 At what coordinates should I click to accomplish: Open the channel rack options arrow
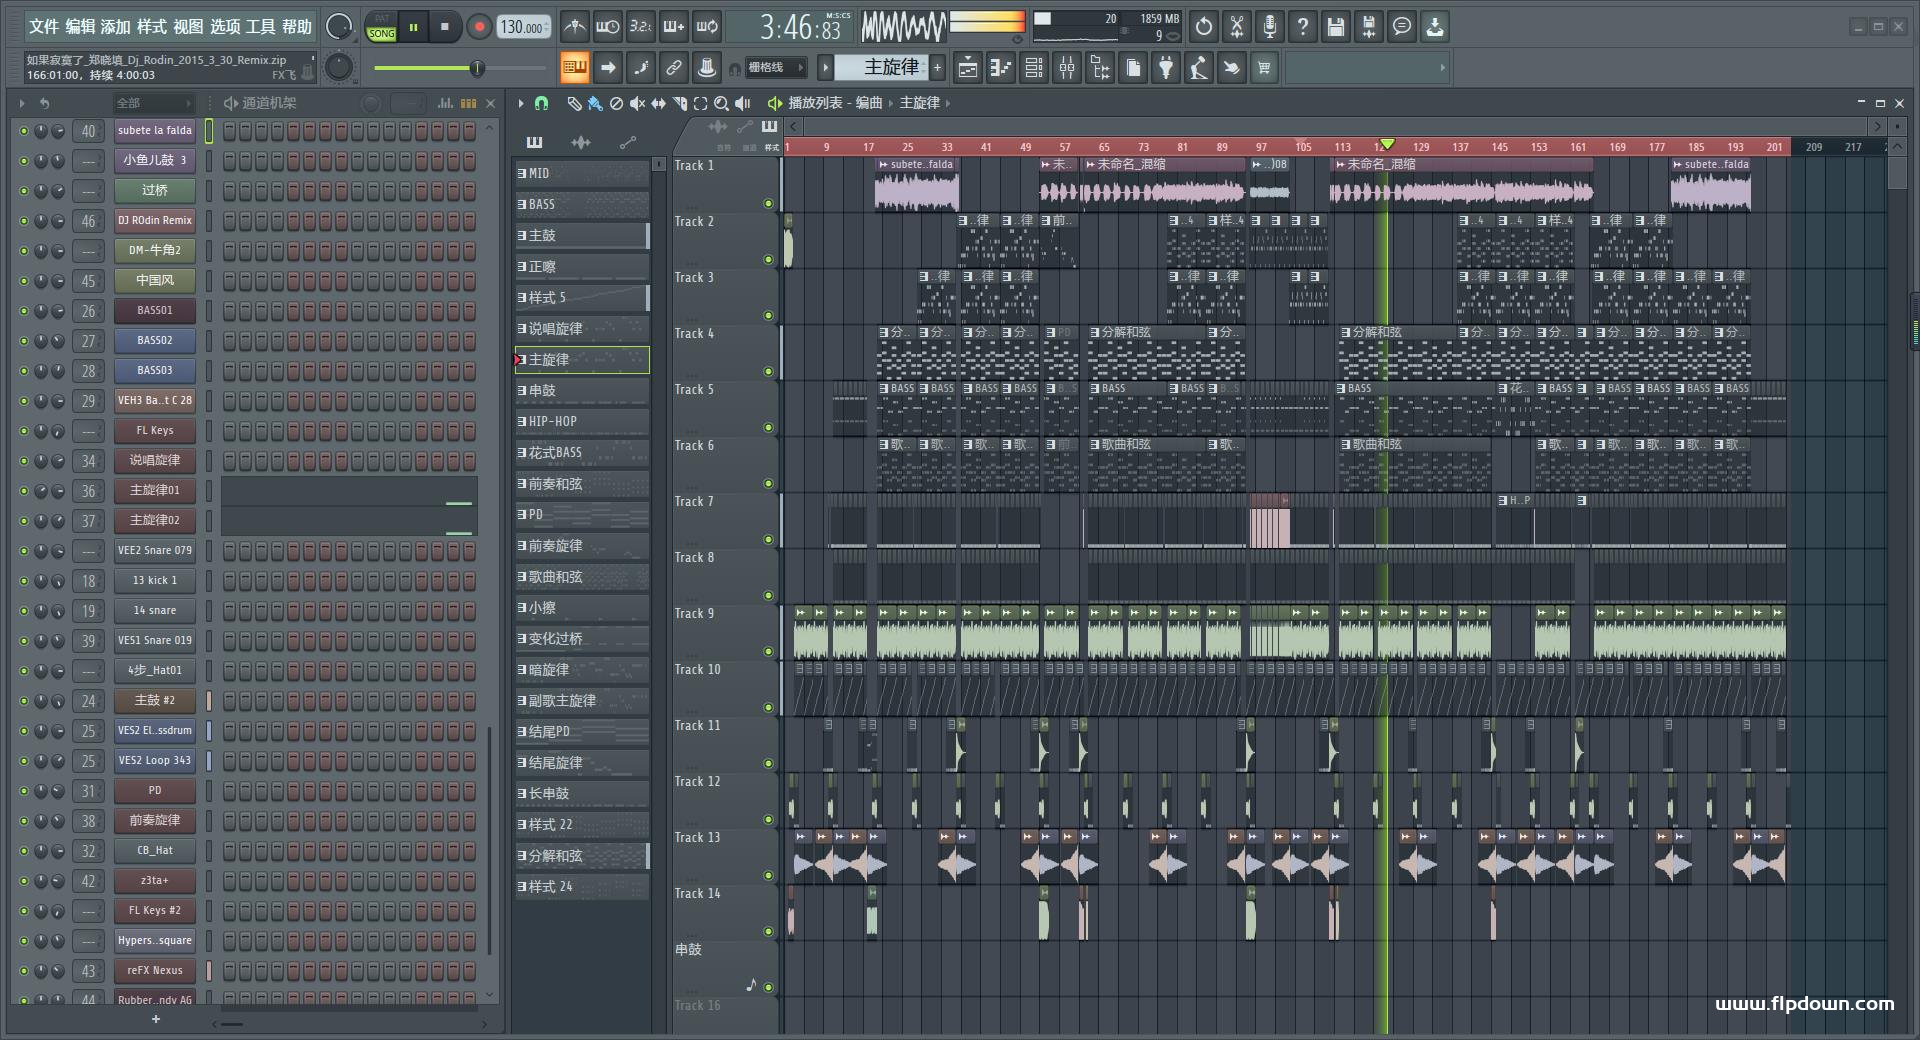coord(22,103)
